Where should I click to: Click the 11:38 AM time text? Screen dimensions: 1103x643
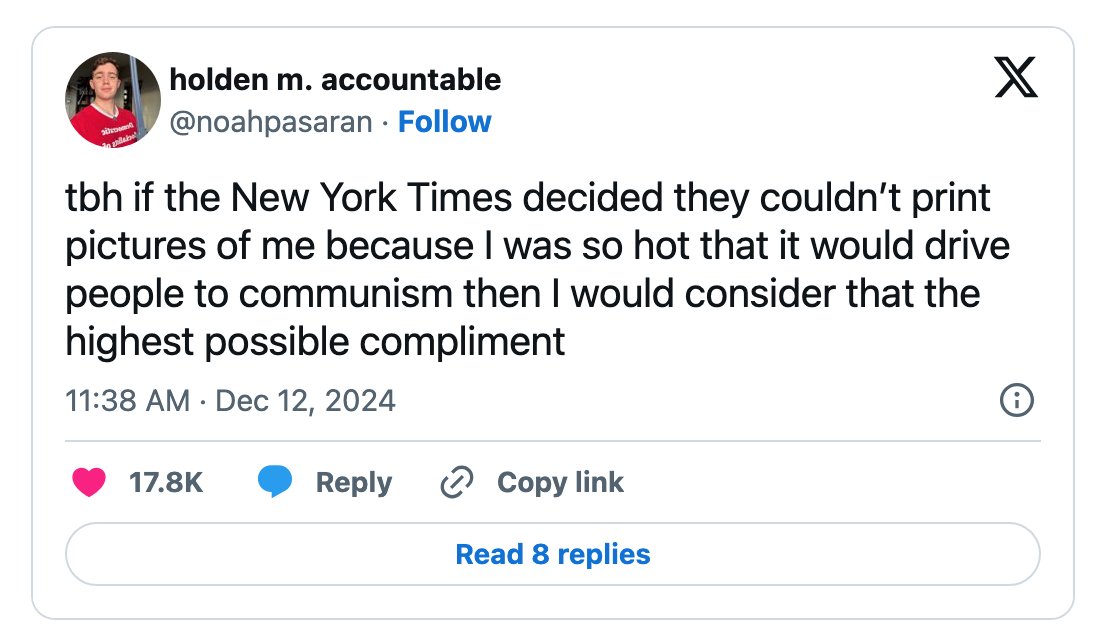click(127, 401)
